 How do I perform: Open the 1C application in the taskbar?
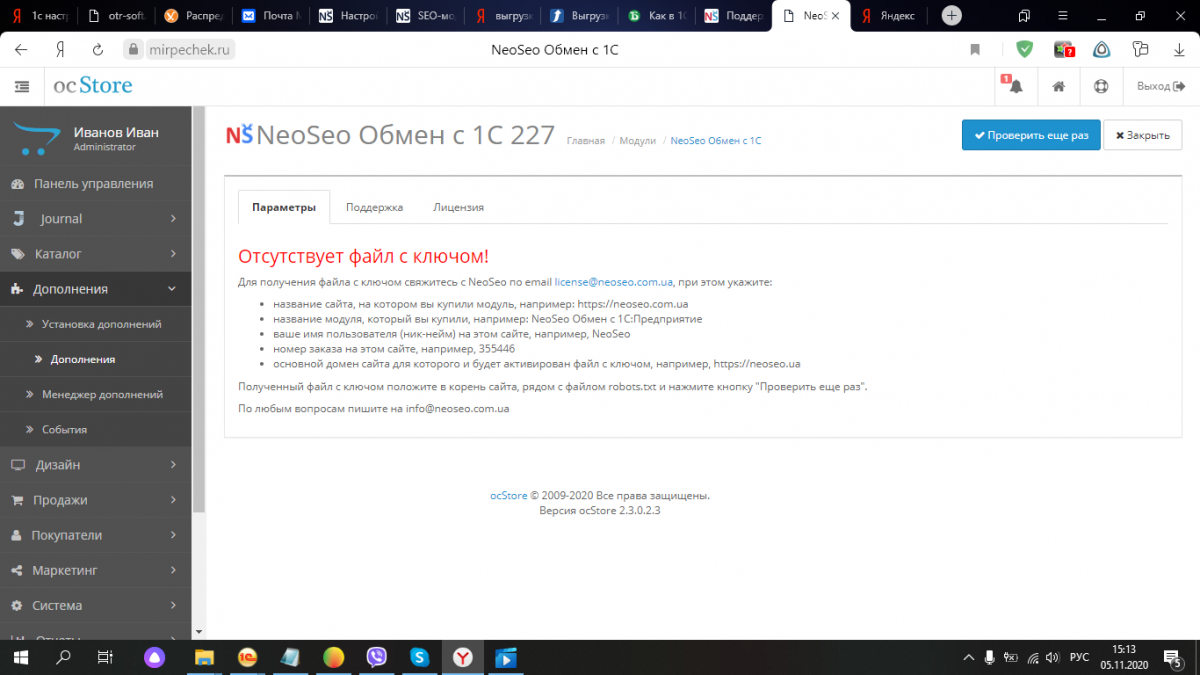pos(247,657)
